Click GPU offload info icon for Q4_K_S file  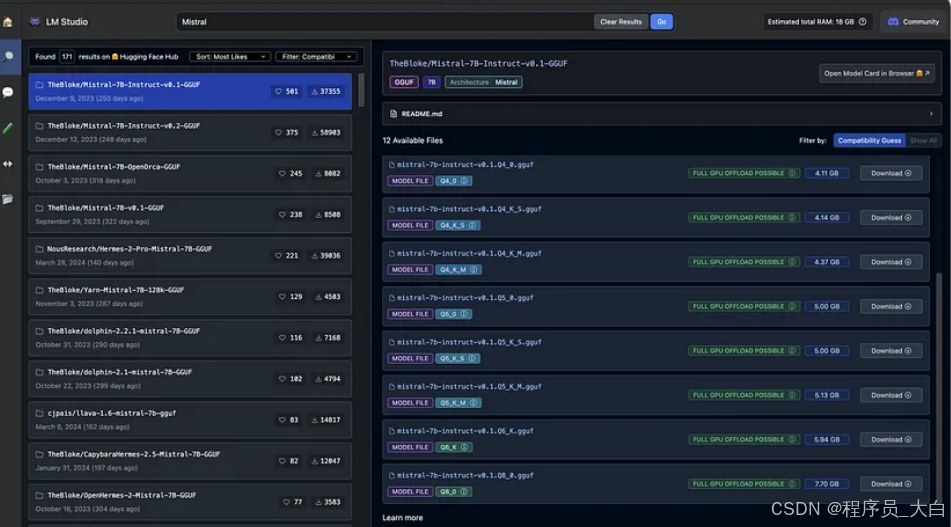[792, 218]
